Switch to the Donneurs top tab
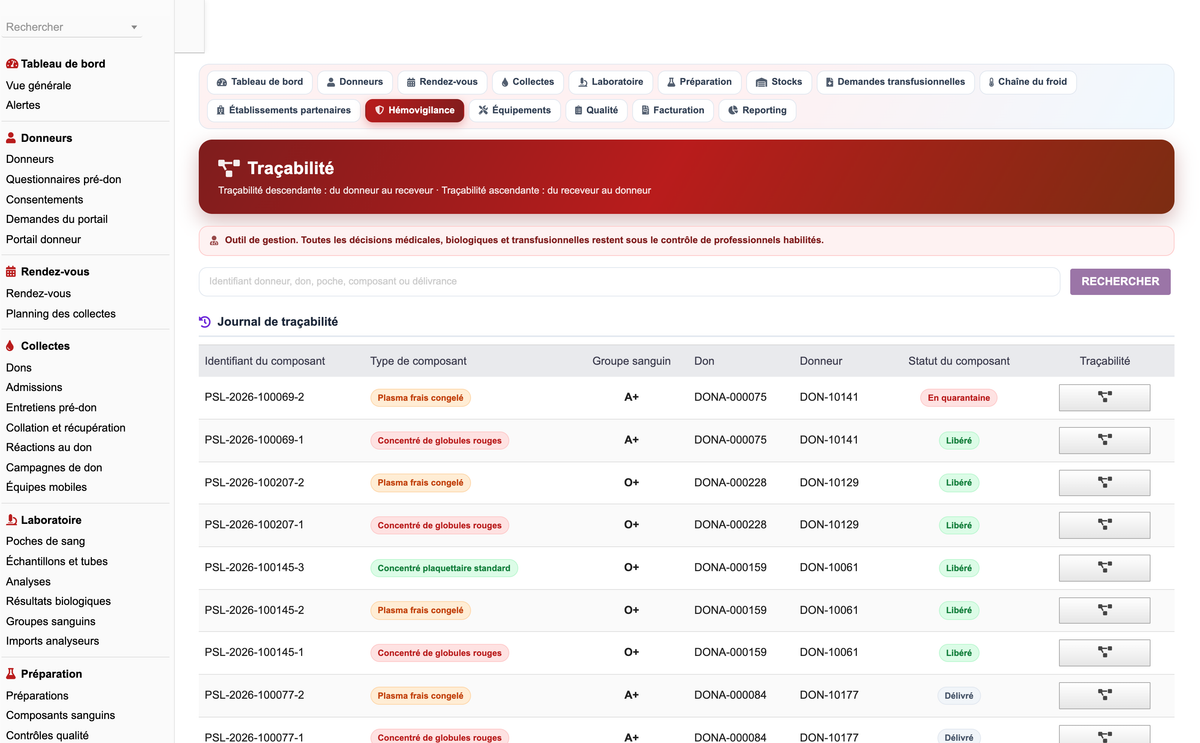Screen dimensions: 1200x743 (x=355, y=82)
